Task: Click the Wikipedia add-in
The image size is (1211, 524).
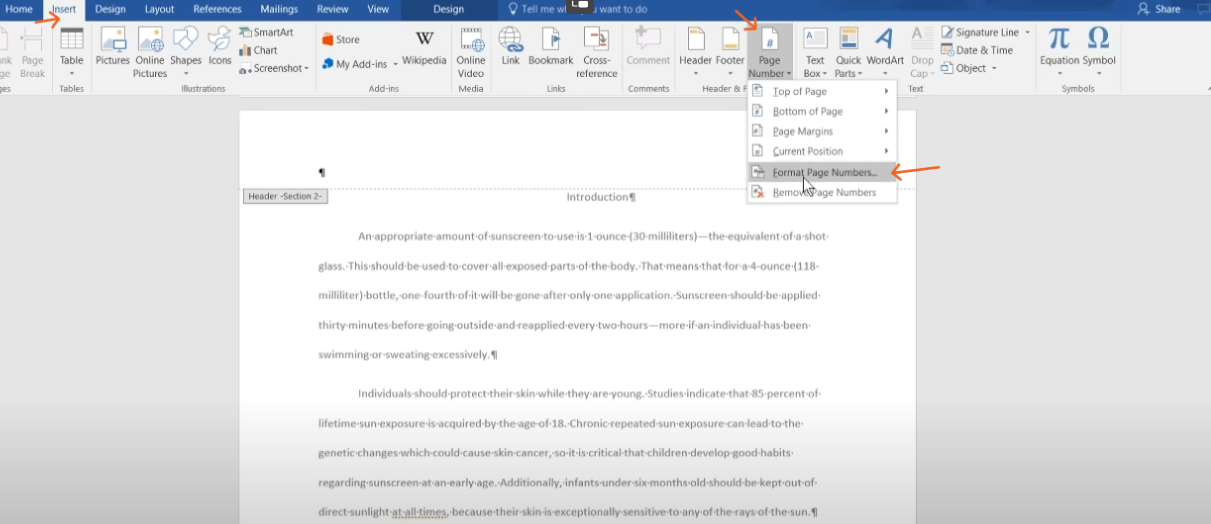Action: 424,47
